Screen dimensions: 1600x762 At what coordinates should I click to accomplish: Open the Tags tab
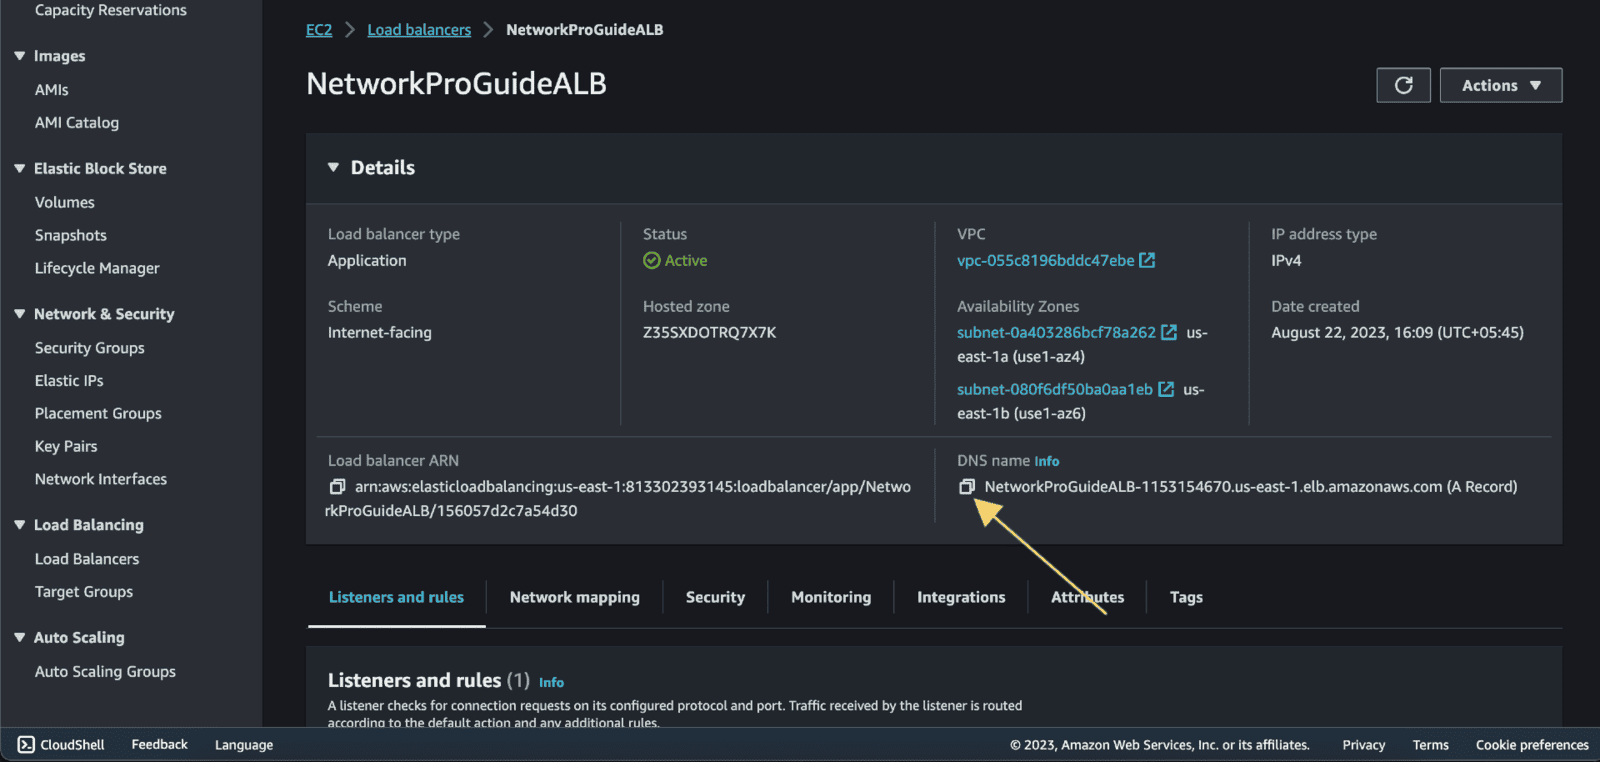click(1186, 597)
